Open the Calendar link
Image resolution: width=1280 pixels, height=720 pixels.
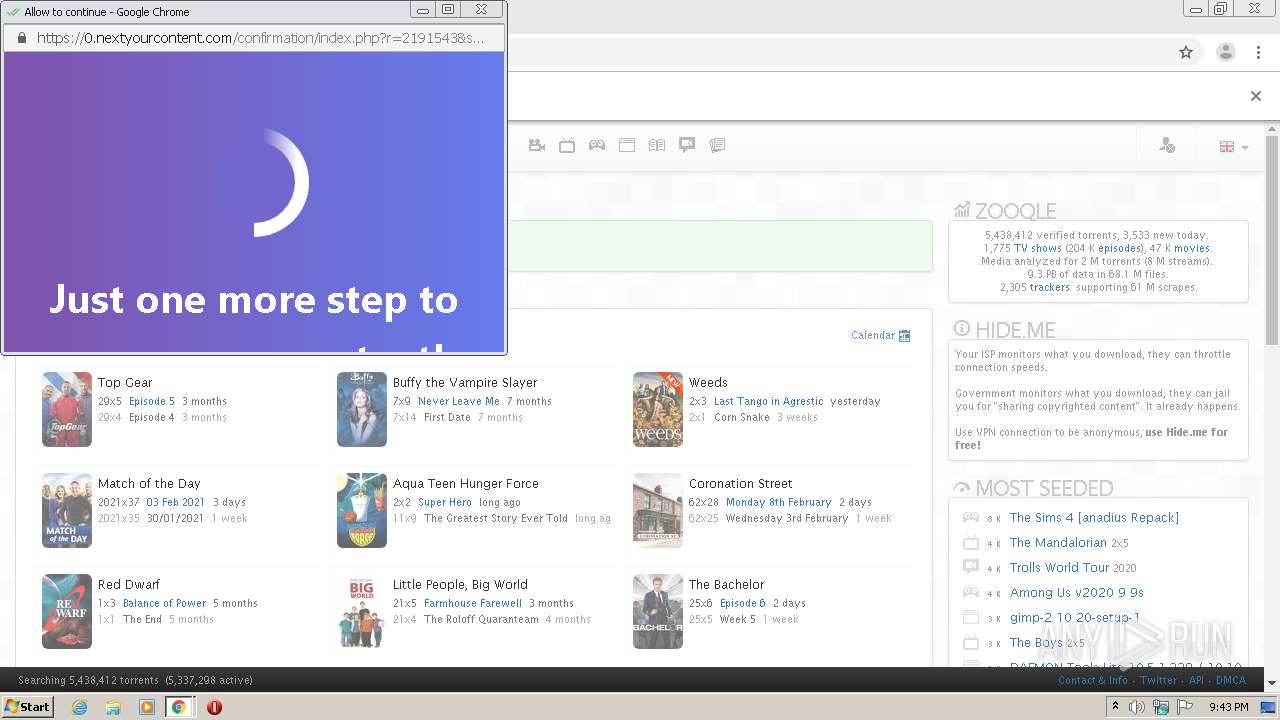pos(881,335)
